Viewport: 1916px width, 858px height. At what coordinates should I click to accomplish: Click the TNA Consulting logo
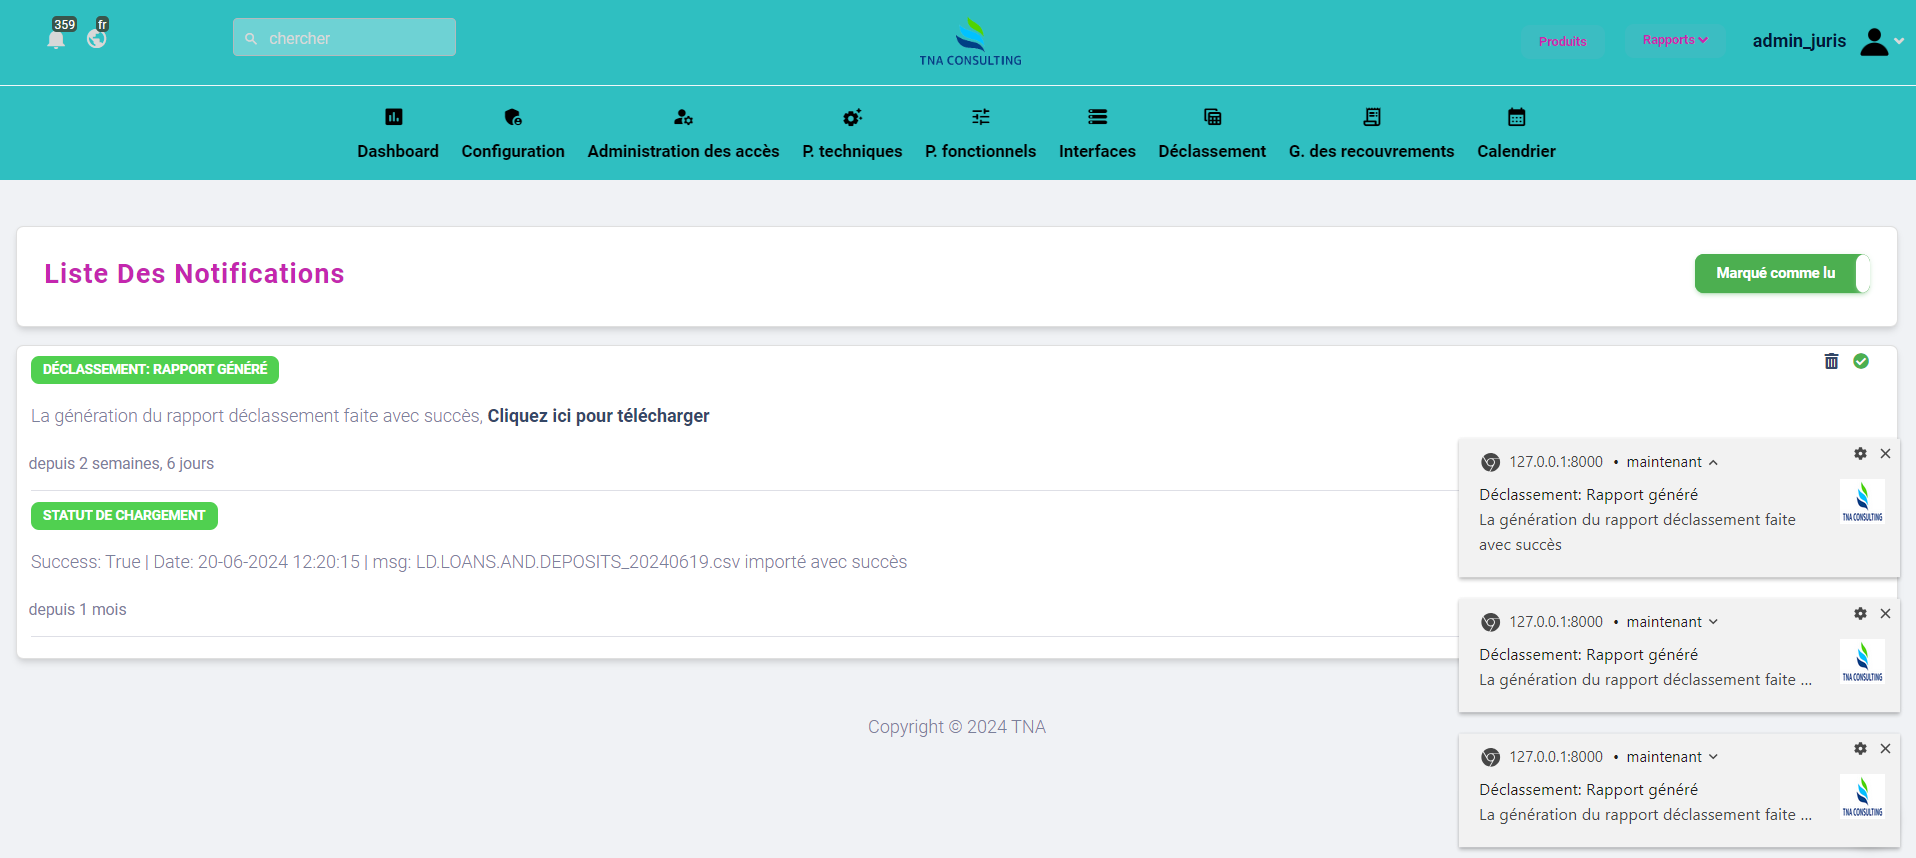[970, 42]
